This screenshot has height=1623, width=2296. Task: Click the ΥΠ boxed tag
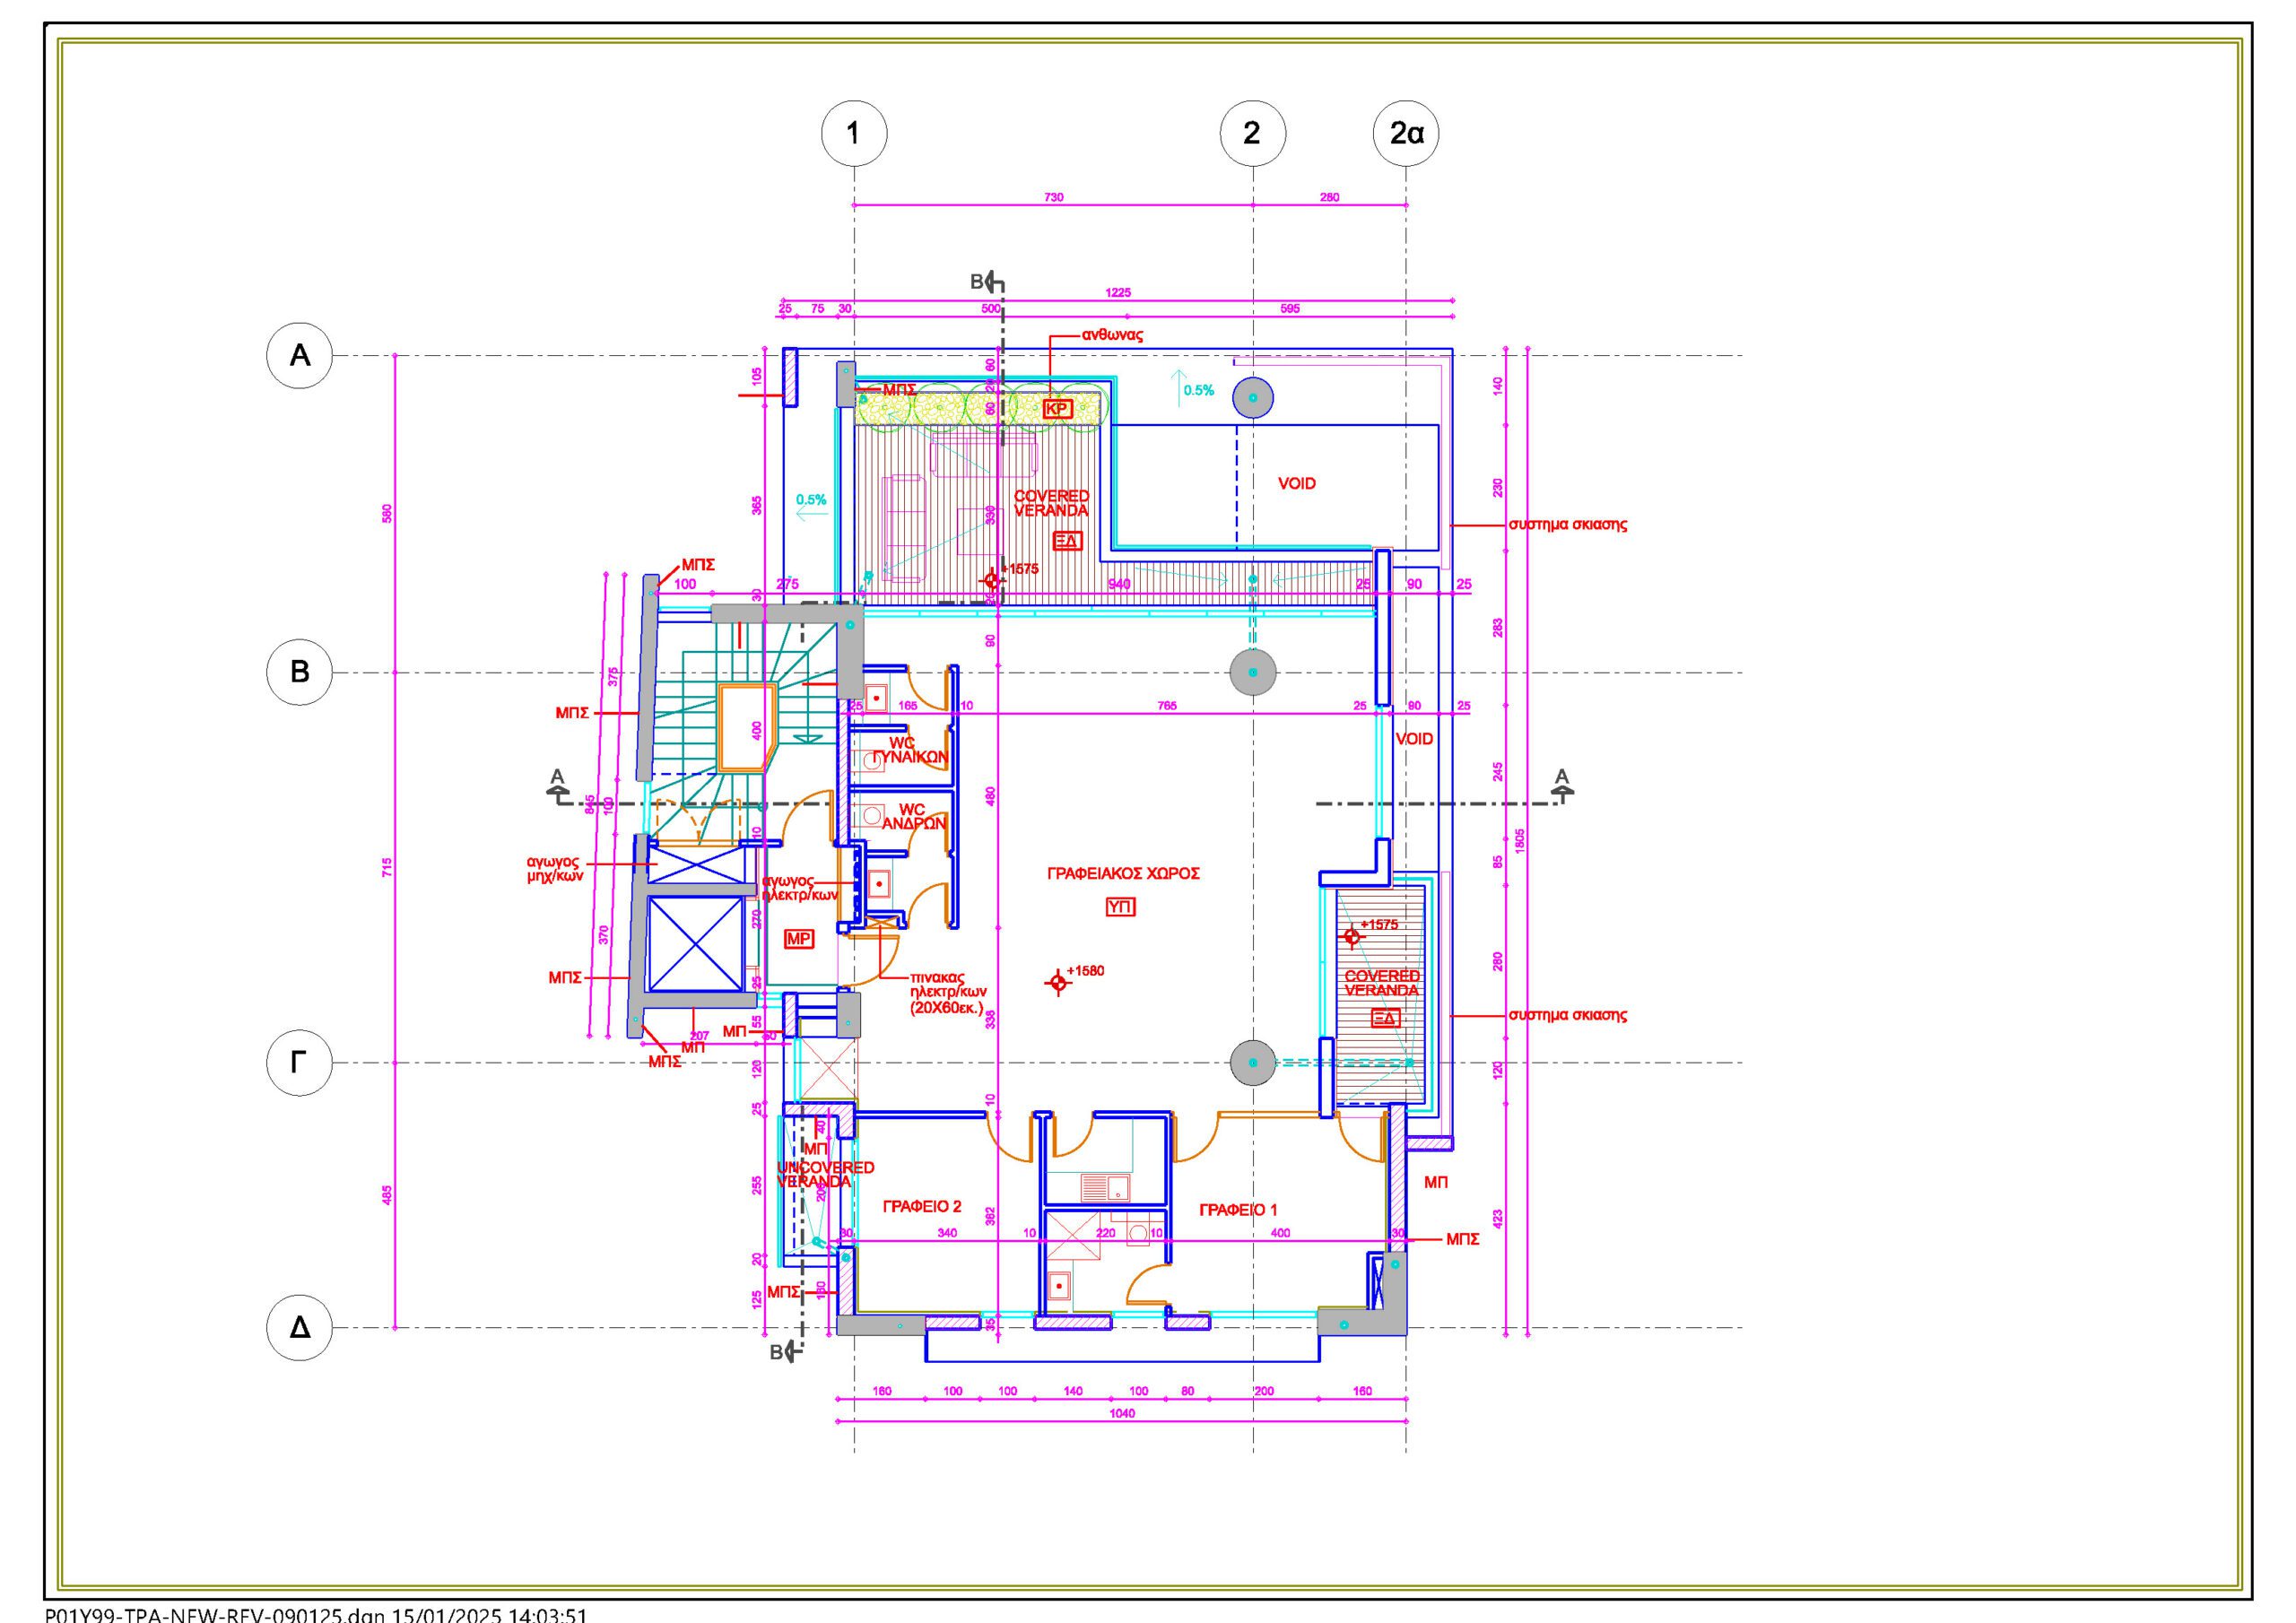(x=1120, y=907)
